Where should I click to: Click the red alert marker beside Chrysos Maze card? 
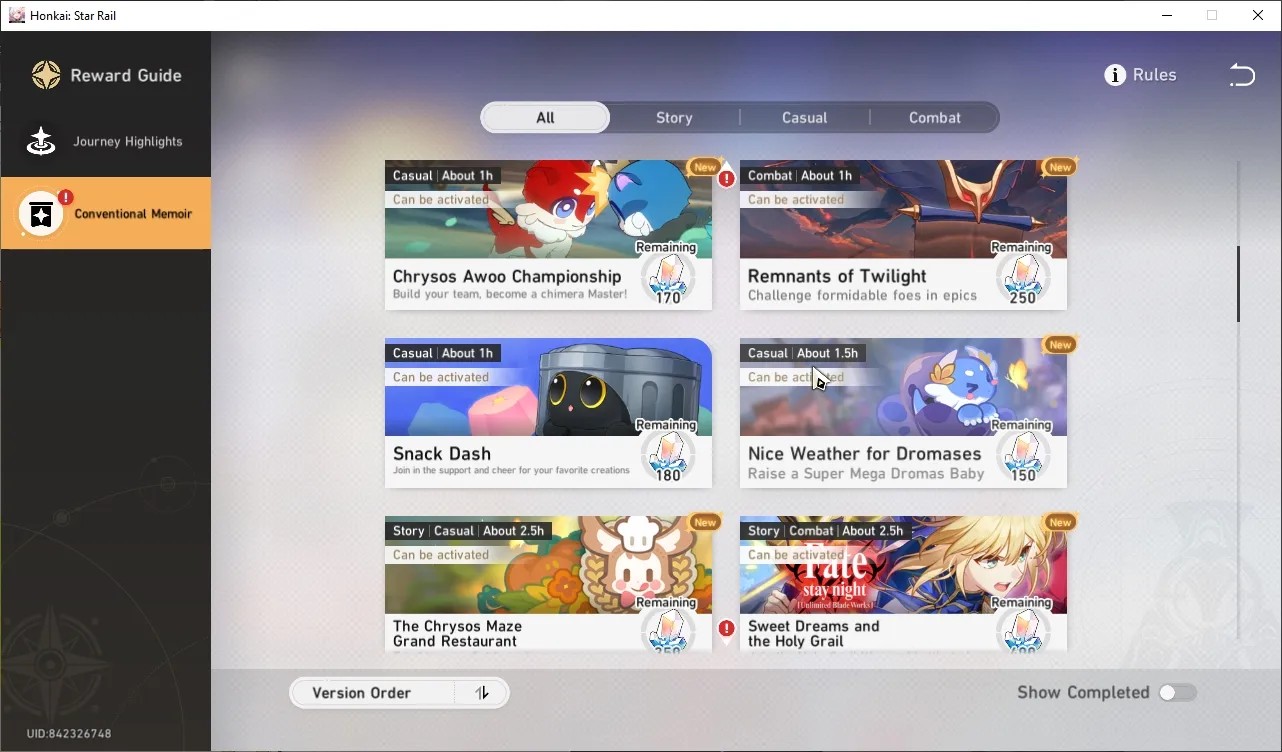[726, 629]
